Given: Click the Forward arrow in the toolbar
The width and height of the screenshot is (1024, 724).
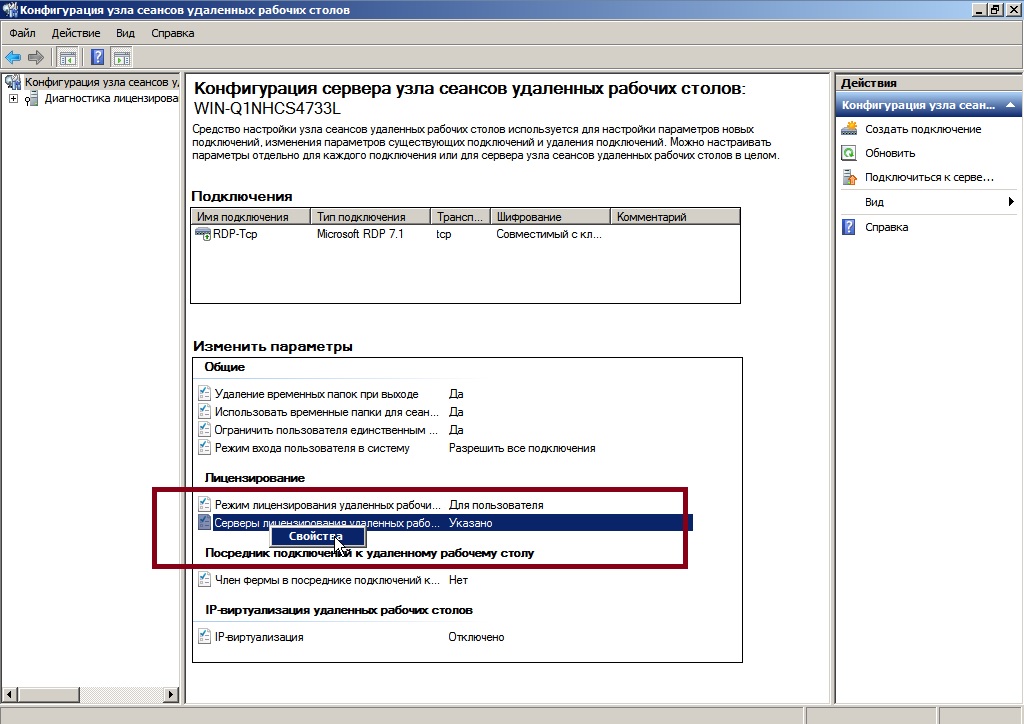Looking at the screenshot, I should tap(36, 57).
